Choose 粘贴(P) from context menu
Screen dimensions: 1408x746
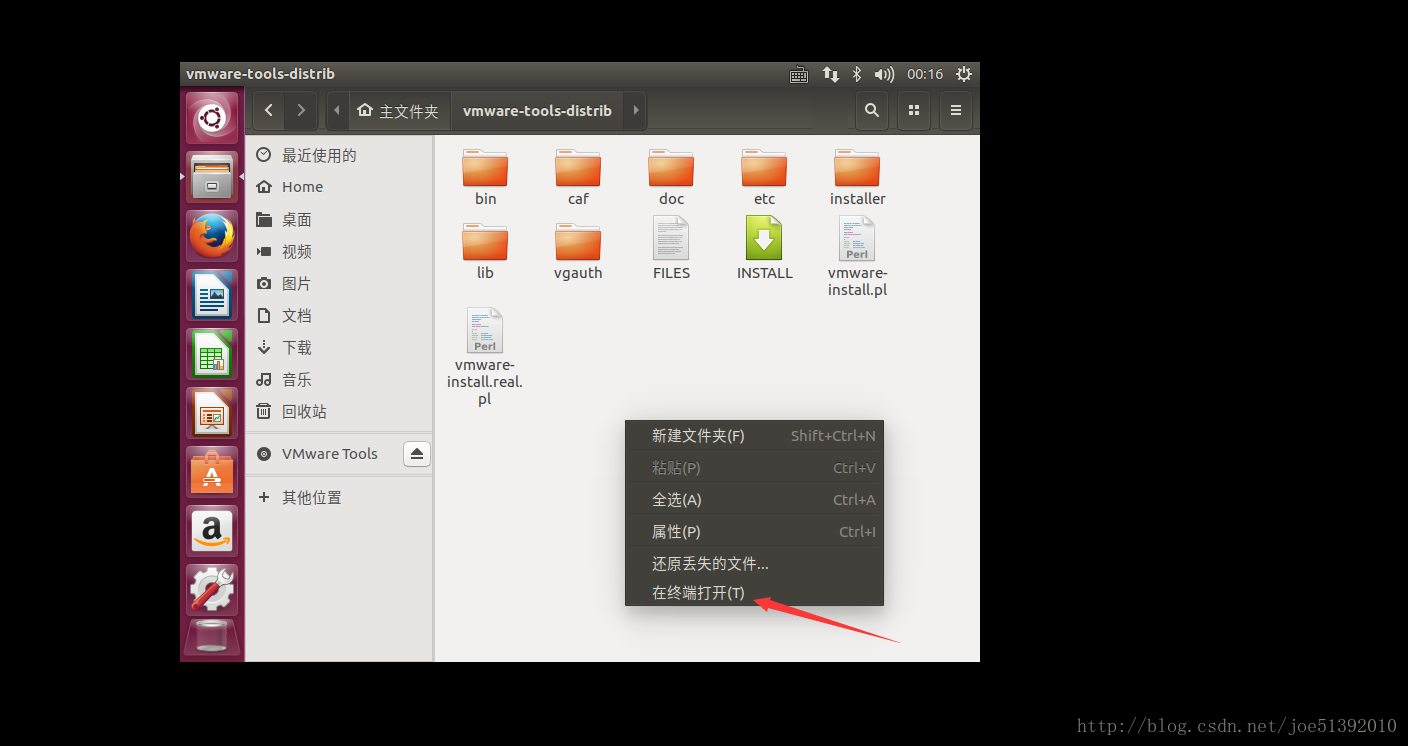[754, 468]
